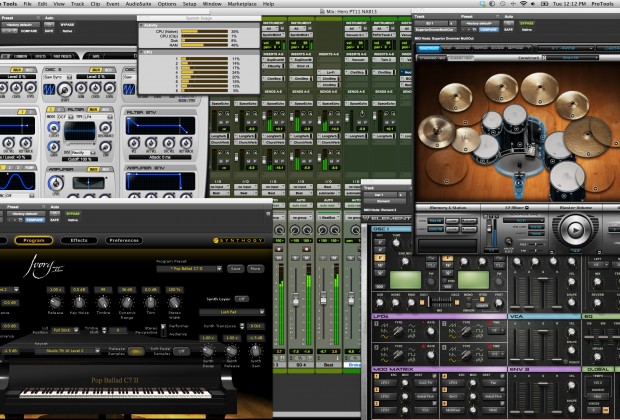The height and width of the screenshot is (420, 620).
Task: Toggle BYPASS in the Superior Drummer header
Action: 527,23
